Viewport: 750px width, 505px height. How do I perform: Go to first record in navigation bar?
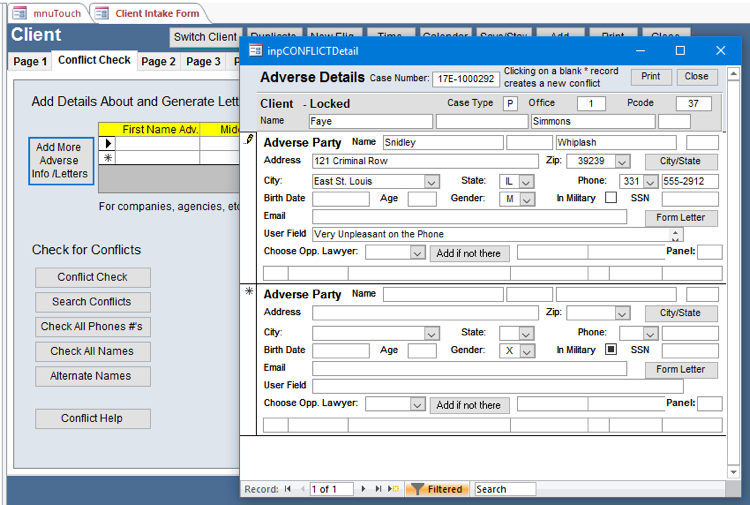pyautogui.click(x=288, y=489)
